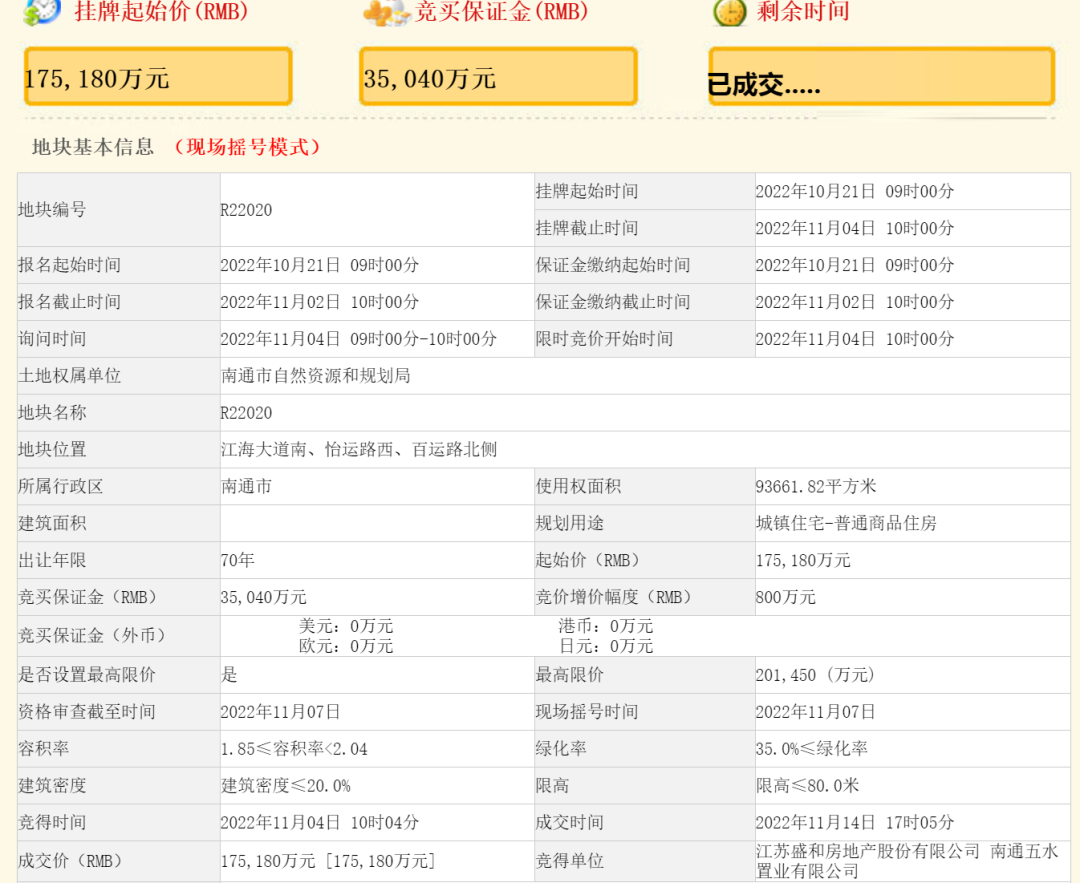Click 是否设置最高限价 value 是
This screenshot has width=1080, height=883.
(x=229, y=675)
